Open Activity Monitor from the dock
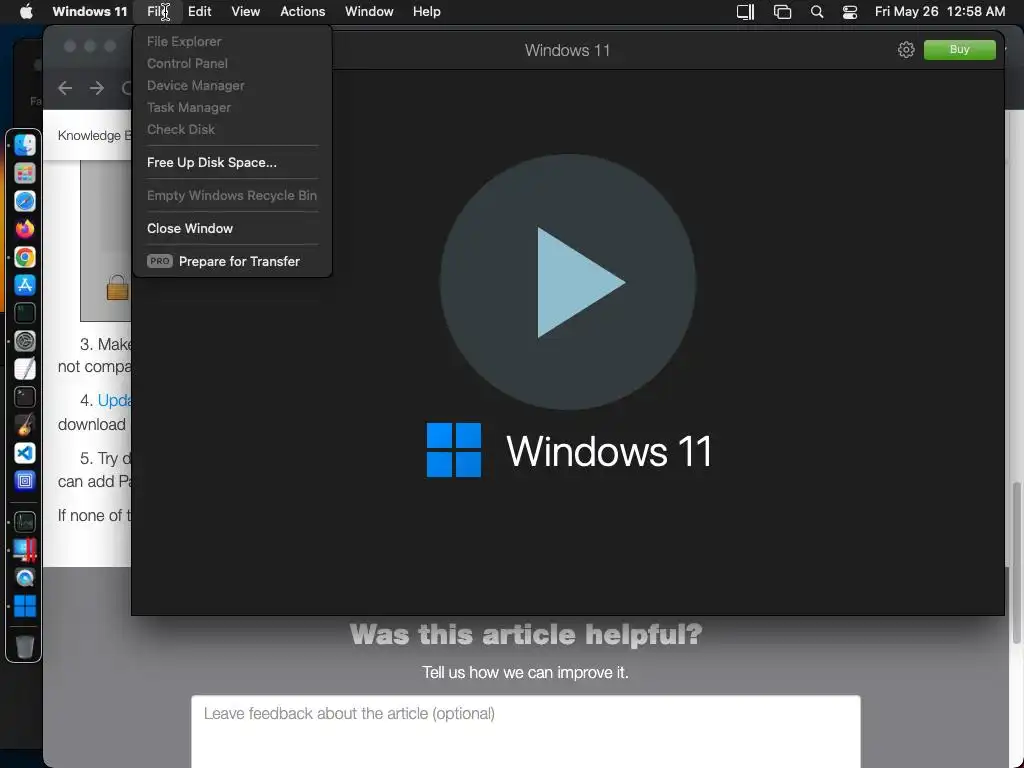This screenshot has width=1024, height=768. (x=25, y=522)
